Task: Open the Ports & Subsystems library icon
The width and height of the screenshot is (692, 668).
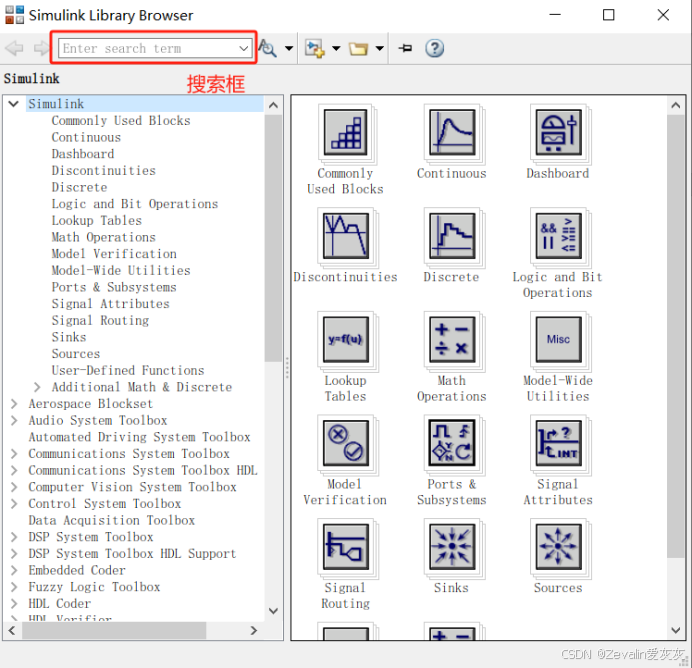Action: 452,443
